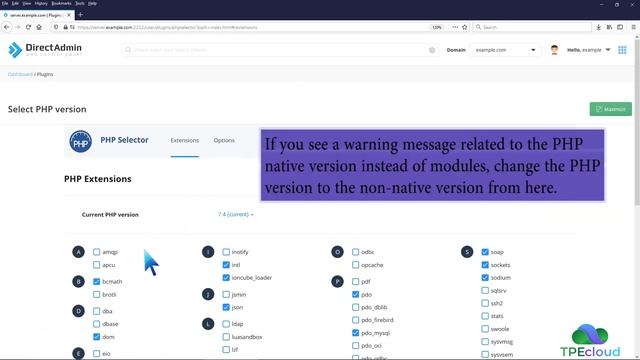
Task: Check the inotify extension
Action: (x=226, y=252)
